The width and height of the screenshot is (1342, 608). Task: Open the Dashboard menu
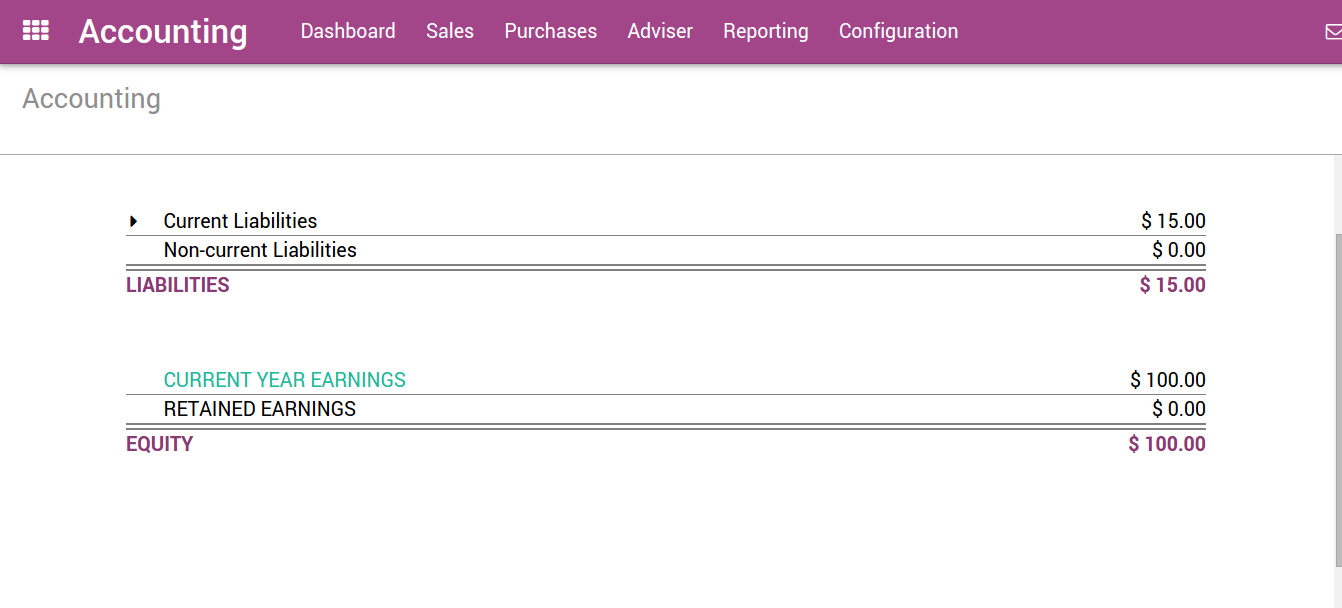point(348,31)
